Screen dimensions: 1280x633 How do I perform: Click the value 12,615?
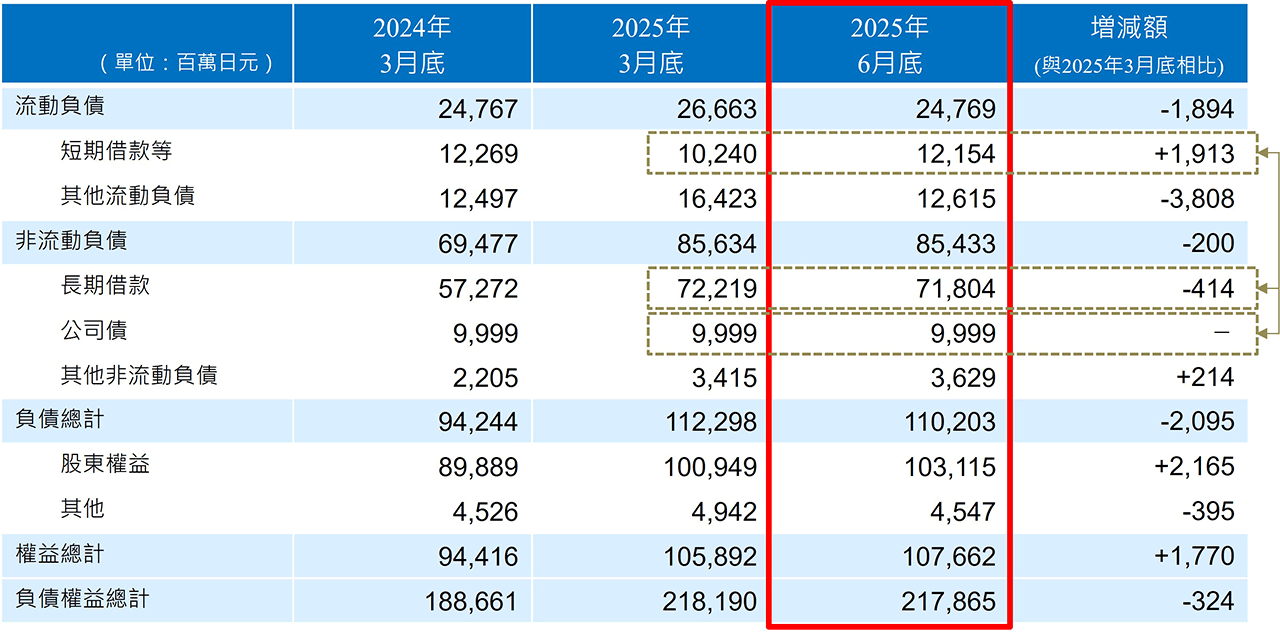[x=956, y=199]
